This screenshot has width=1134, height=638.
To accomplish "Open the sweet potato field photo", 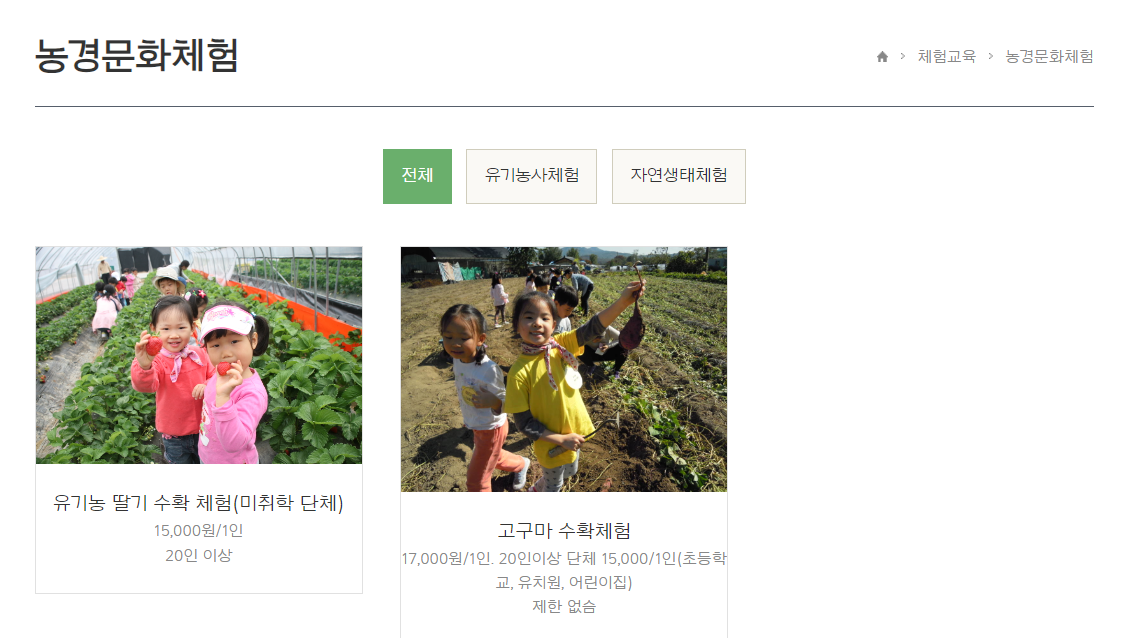I will click(564, 370).
